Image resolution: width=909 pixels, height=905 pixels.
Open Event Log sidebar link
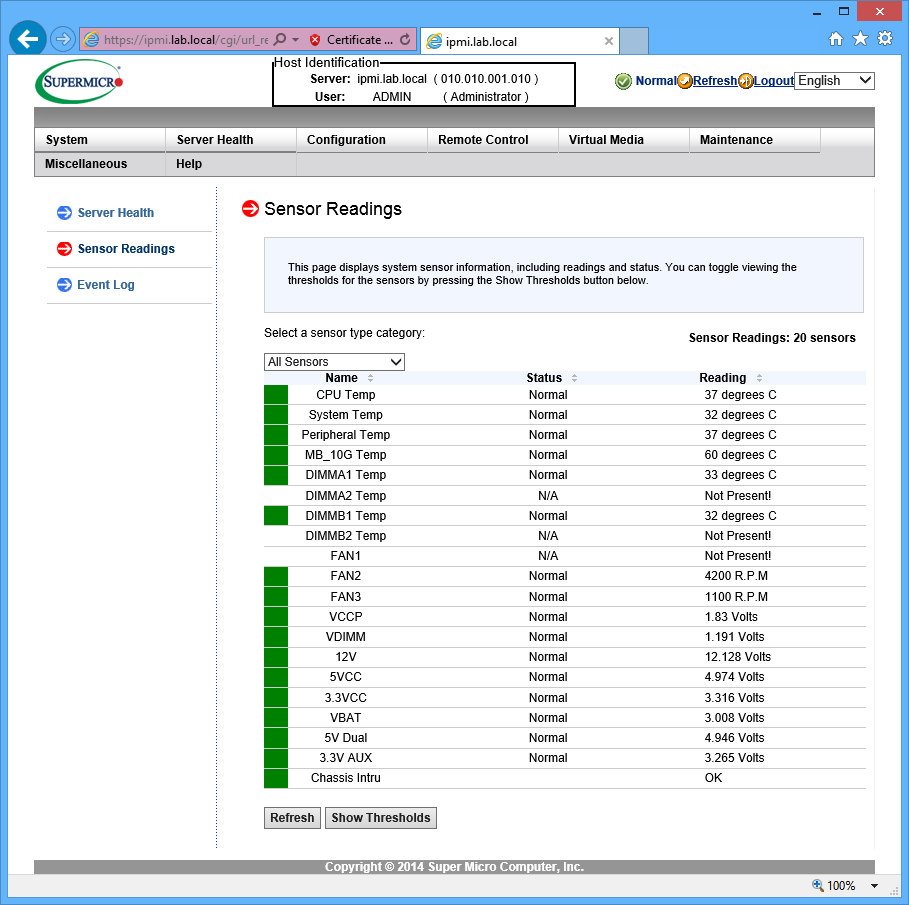point(106,285)
